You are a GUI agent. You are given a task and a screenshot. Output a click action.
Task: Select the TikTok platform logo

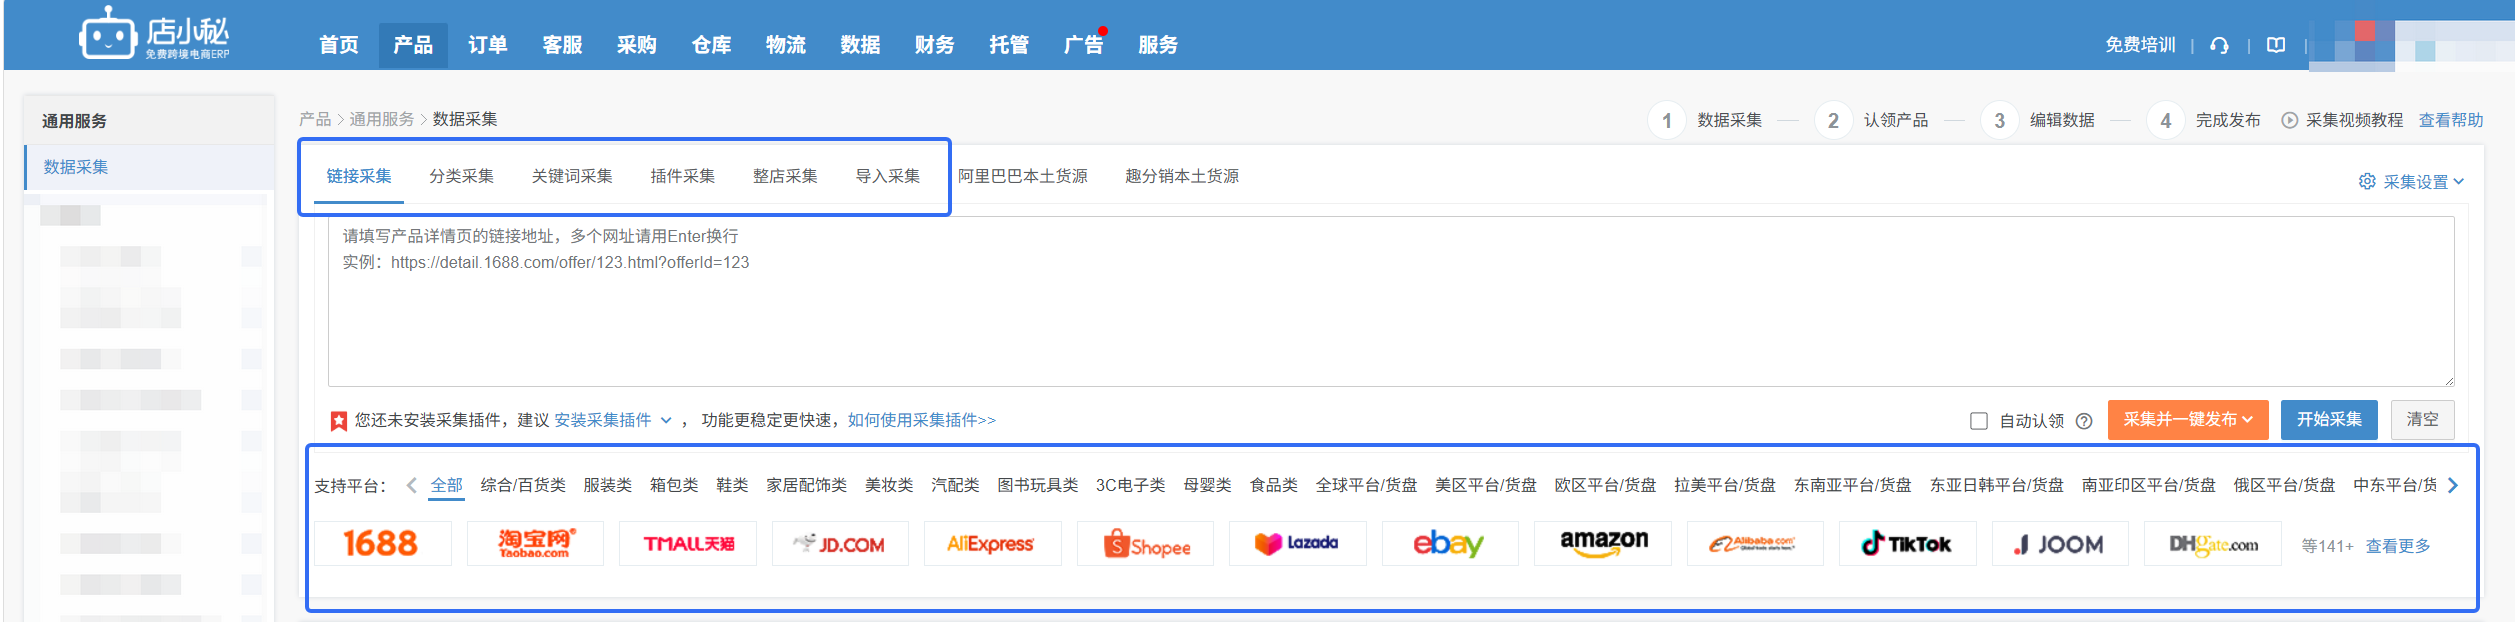(1907, 543)
